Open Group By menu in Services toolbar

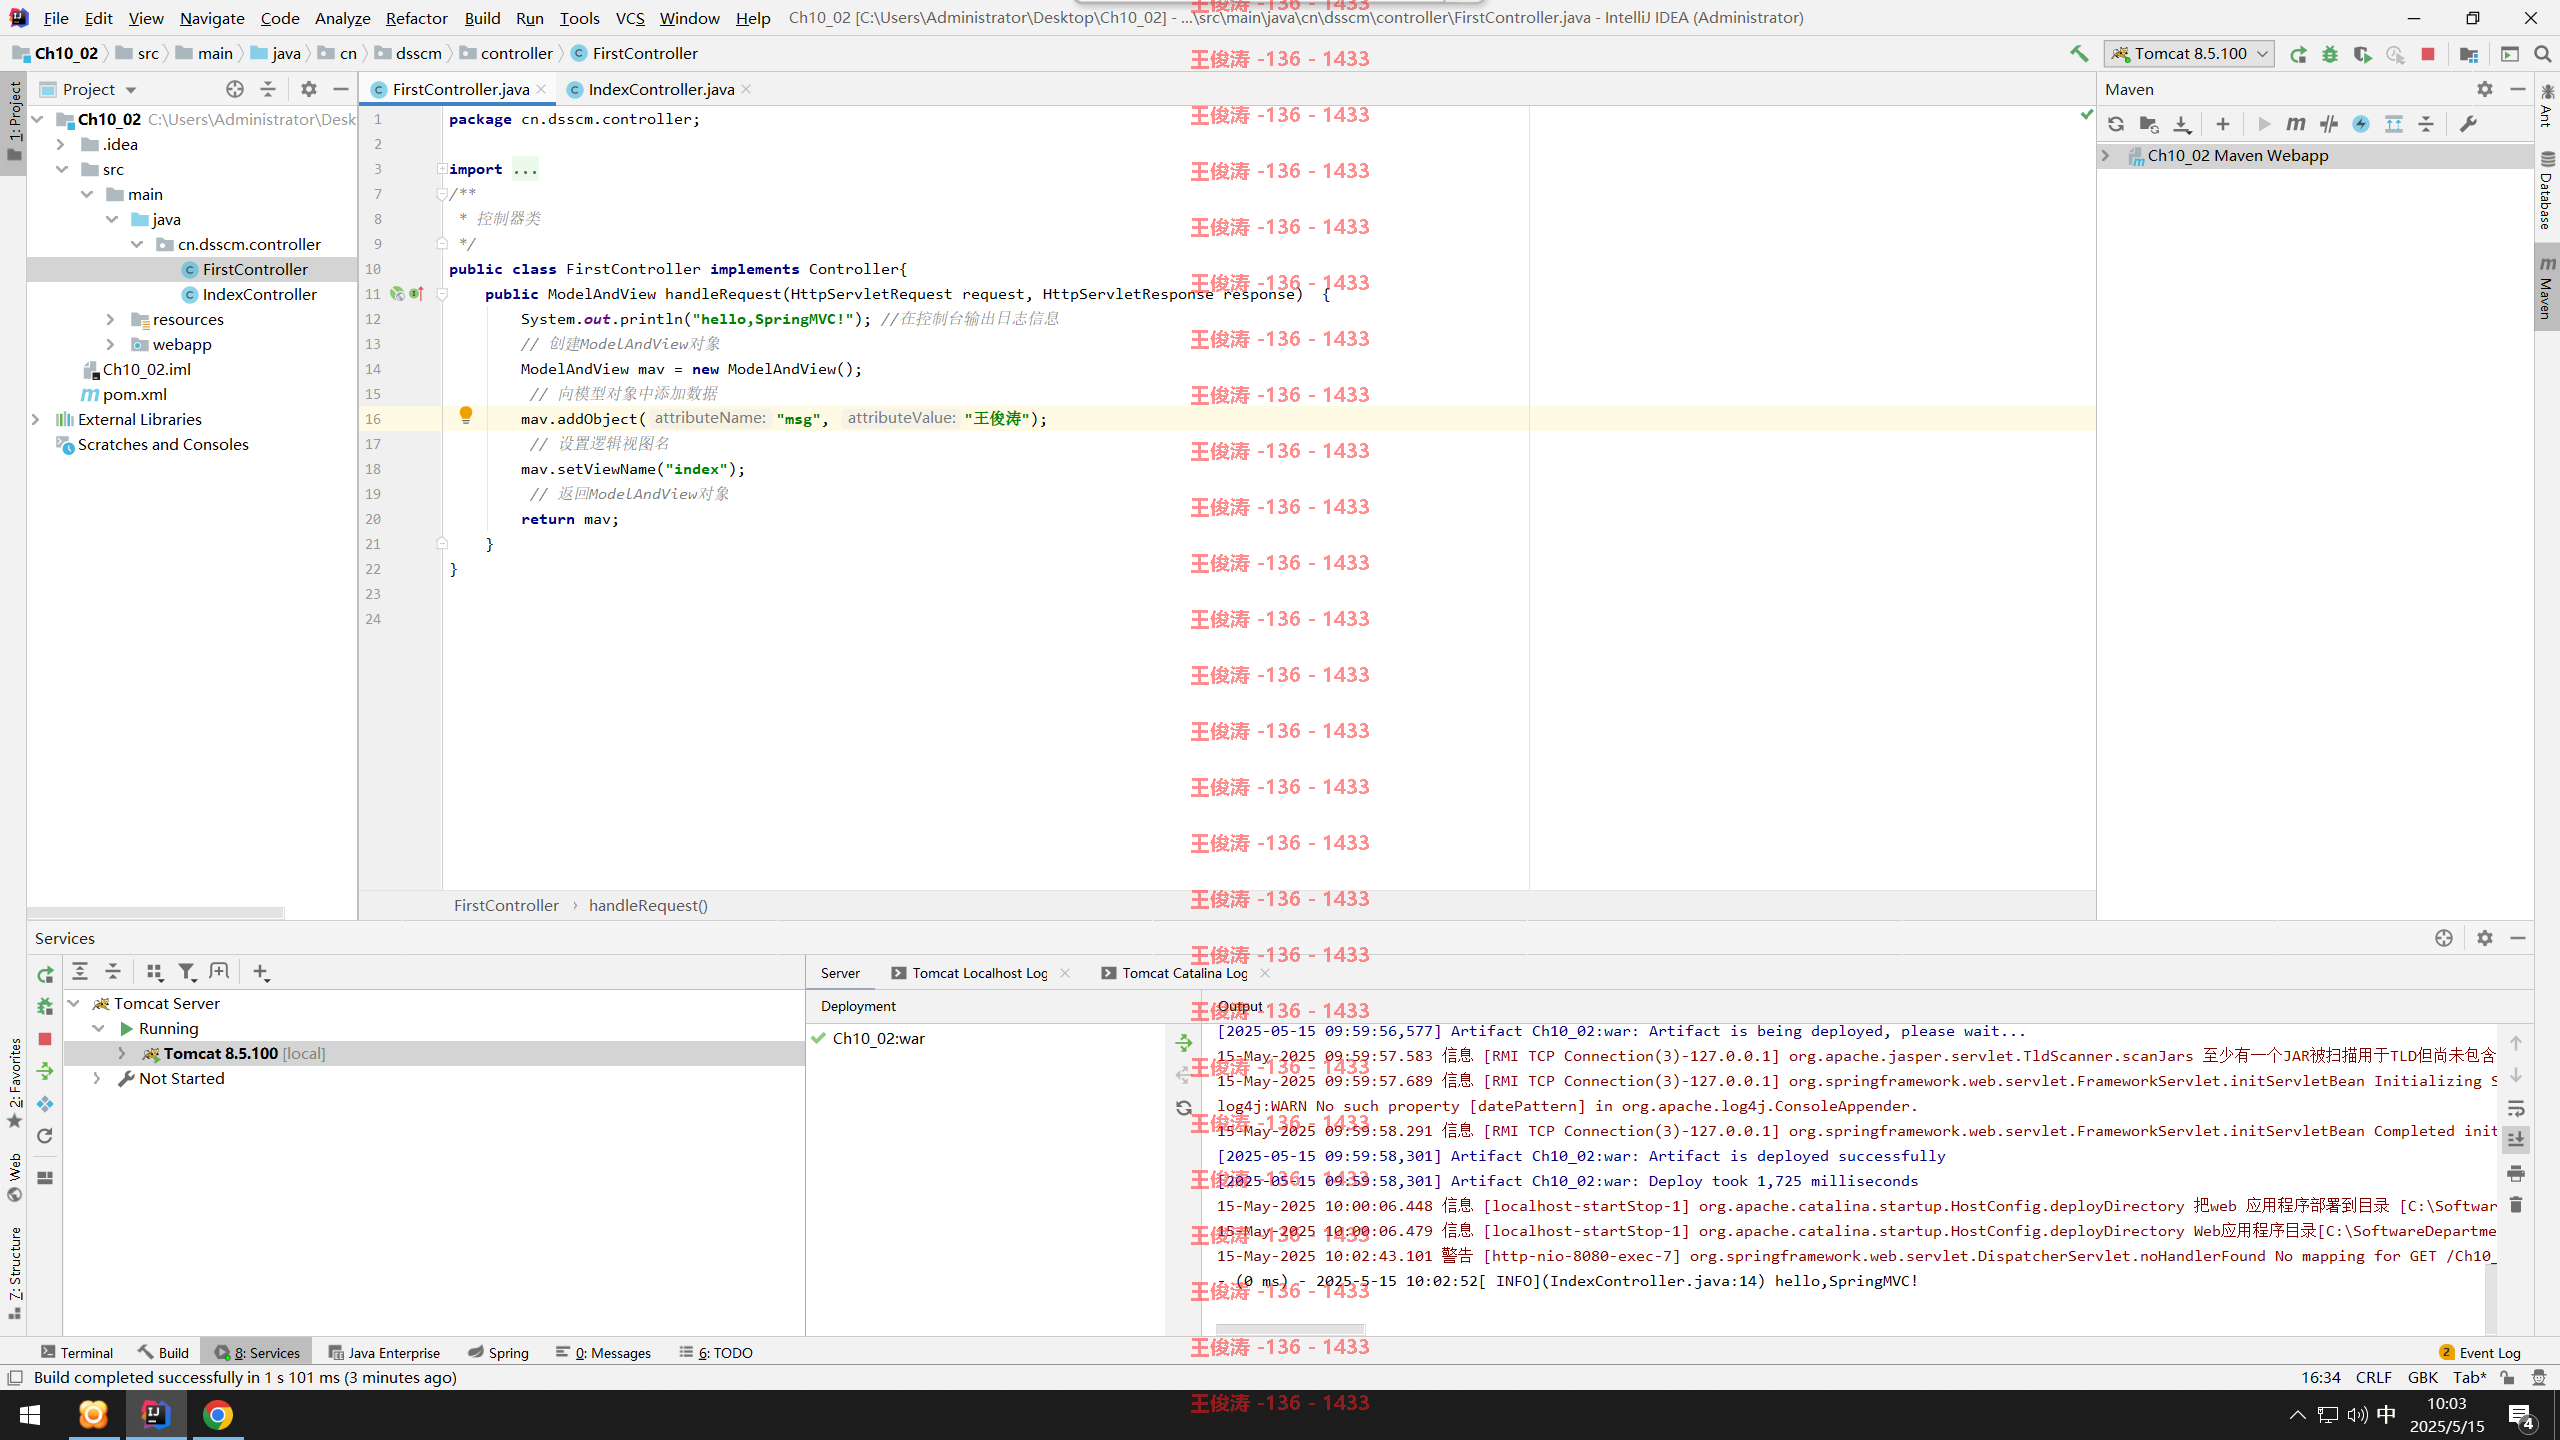[x=154, y=971]
